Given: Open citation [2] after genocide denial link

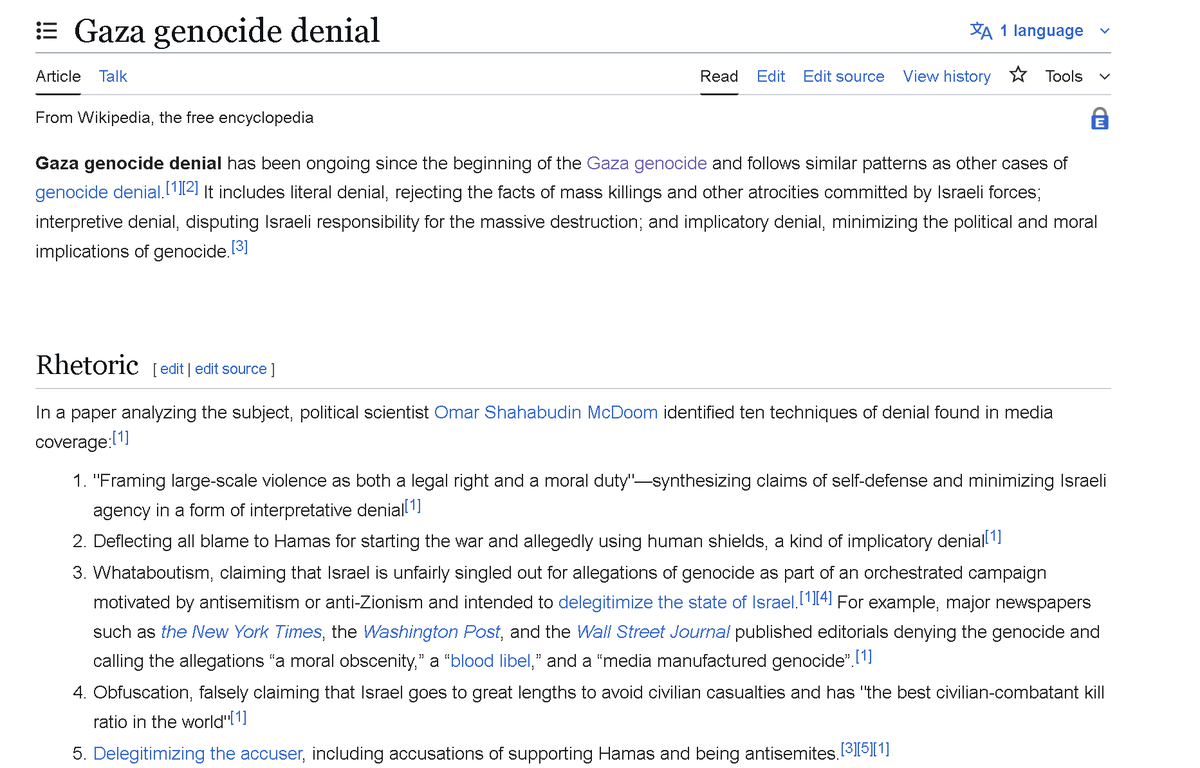Looking at the screenshot, I should click(190, 187).
